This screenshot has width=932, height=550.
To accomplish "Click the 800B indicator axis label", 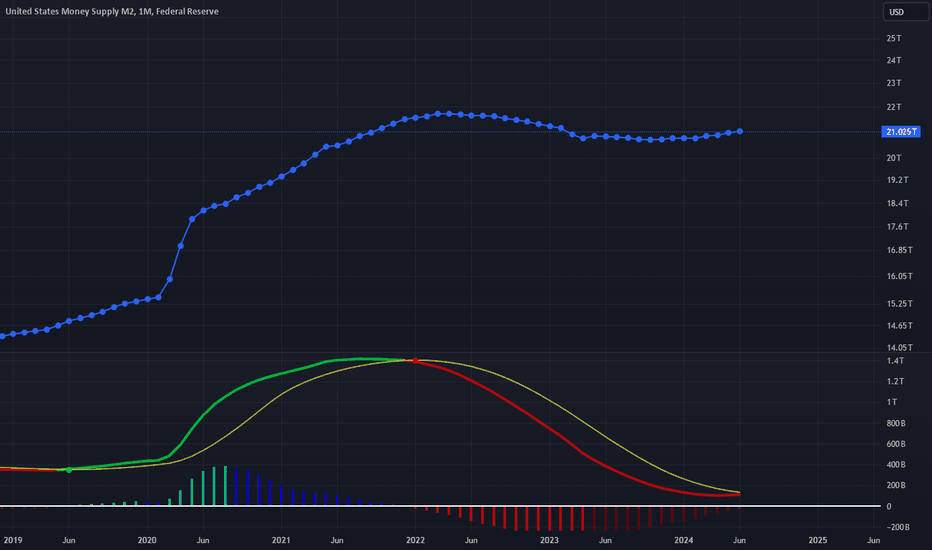I will pos(896,423).
